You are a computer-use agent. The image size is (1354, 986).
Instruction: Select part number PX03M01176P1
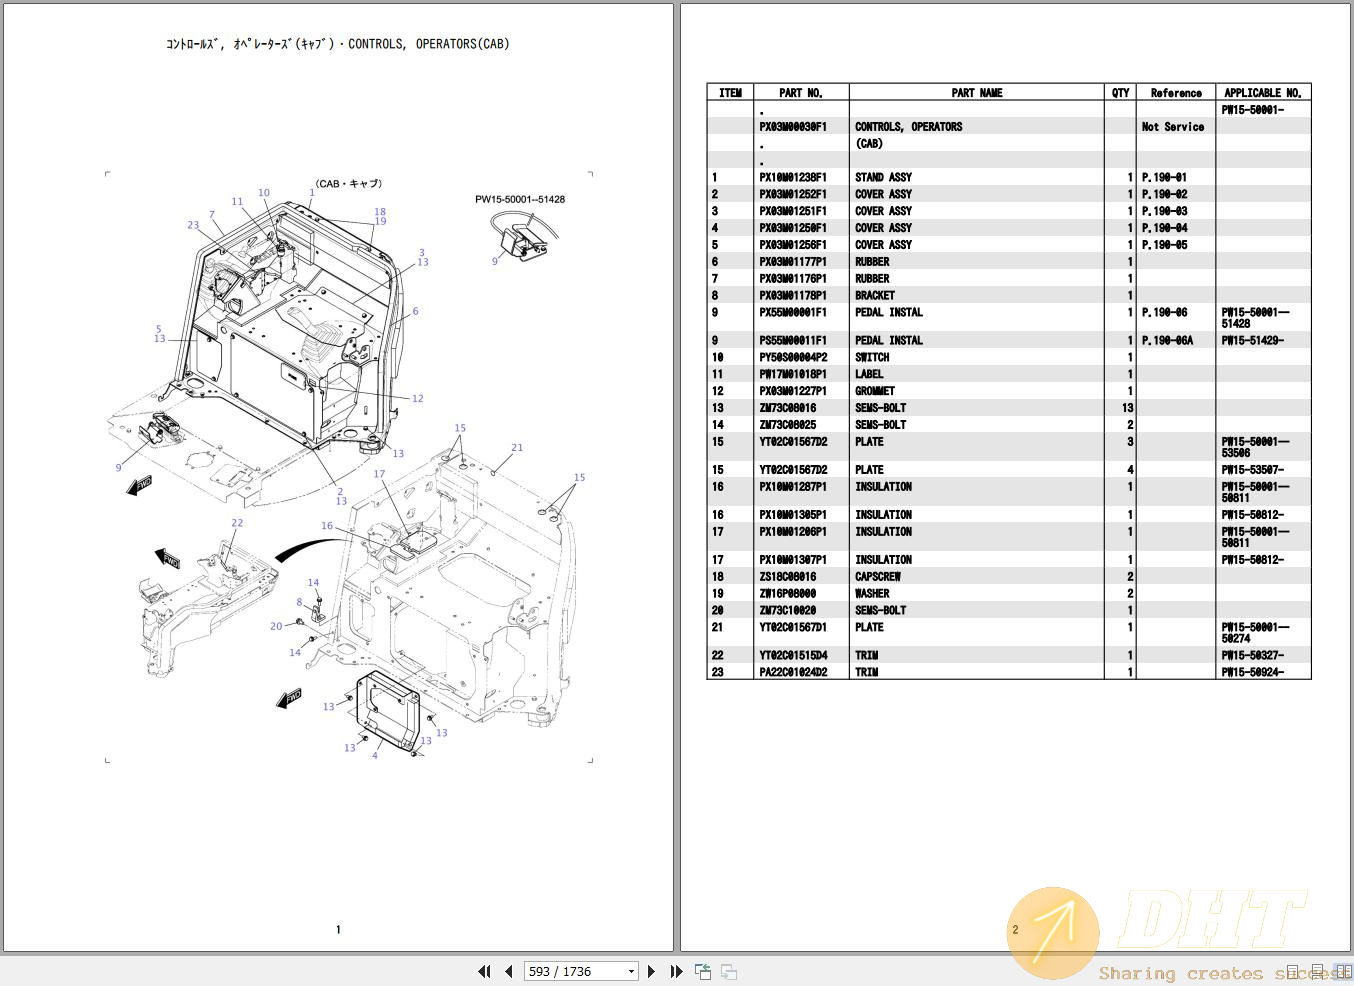point(793,279)
